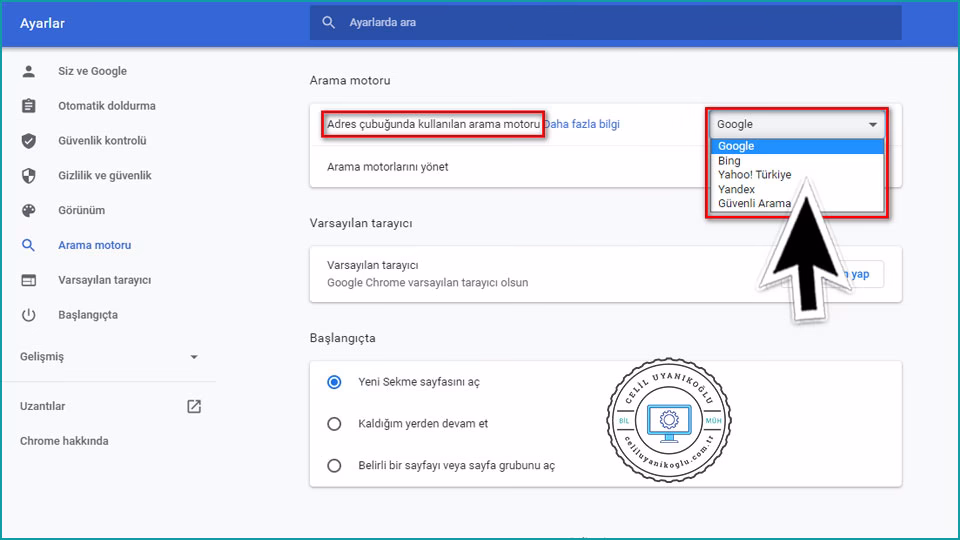Click the browser window icon for Varsayılan tarayıcı
This screenshot has height=540, width=960.
[29, 280]
